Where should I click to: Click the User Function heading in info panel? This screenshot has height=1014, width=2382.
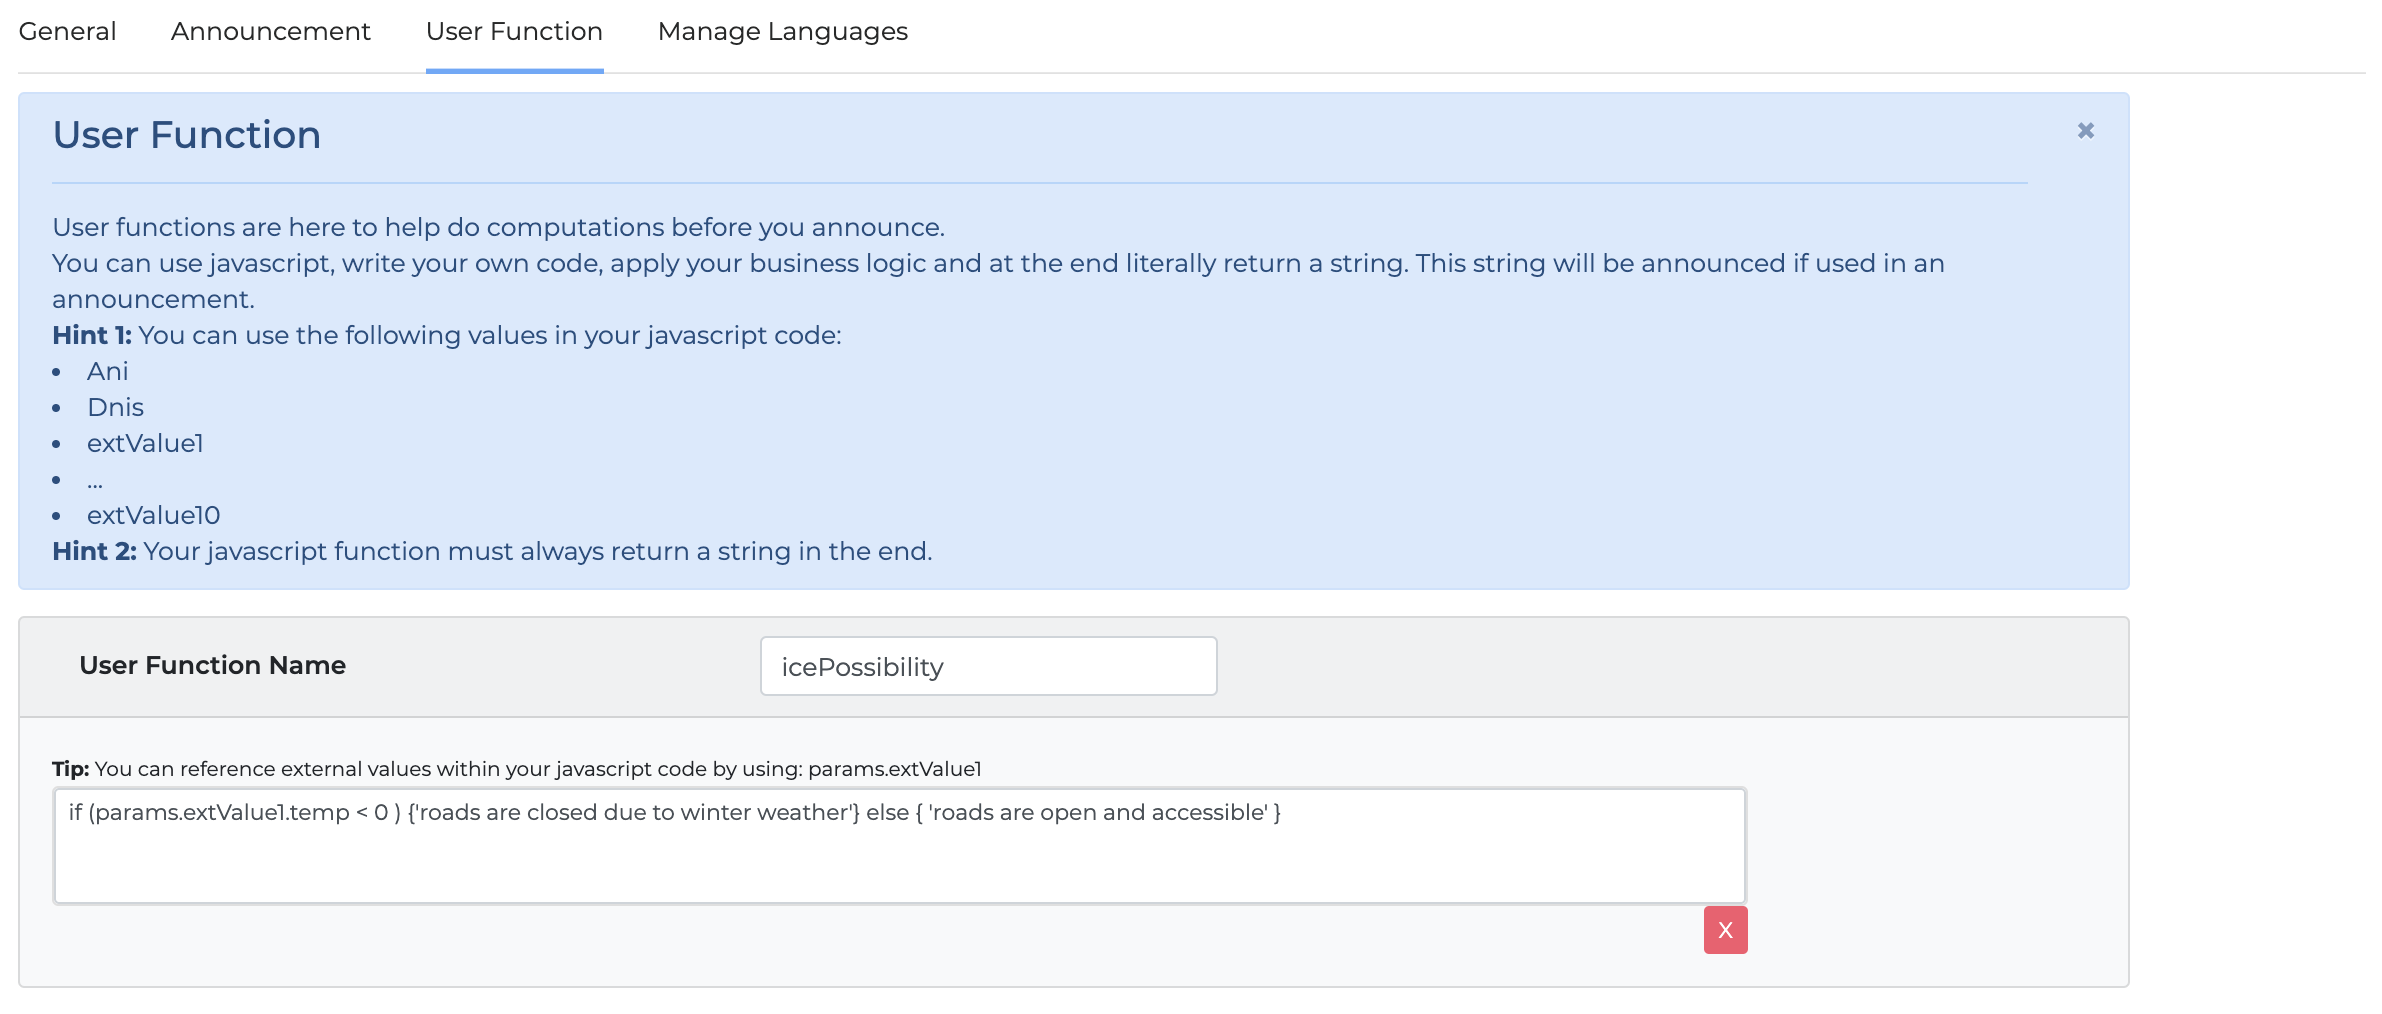tap(187, 135)
